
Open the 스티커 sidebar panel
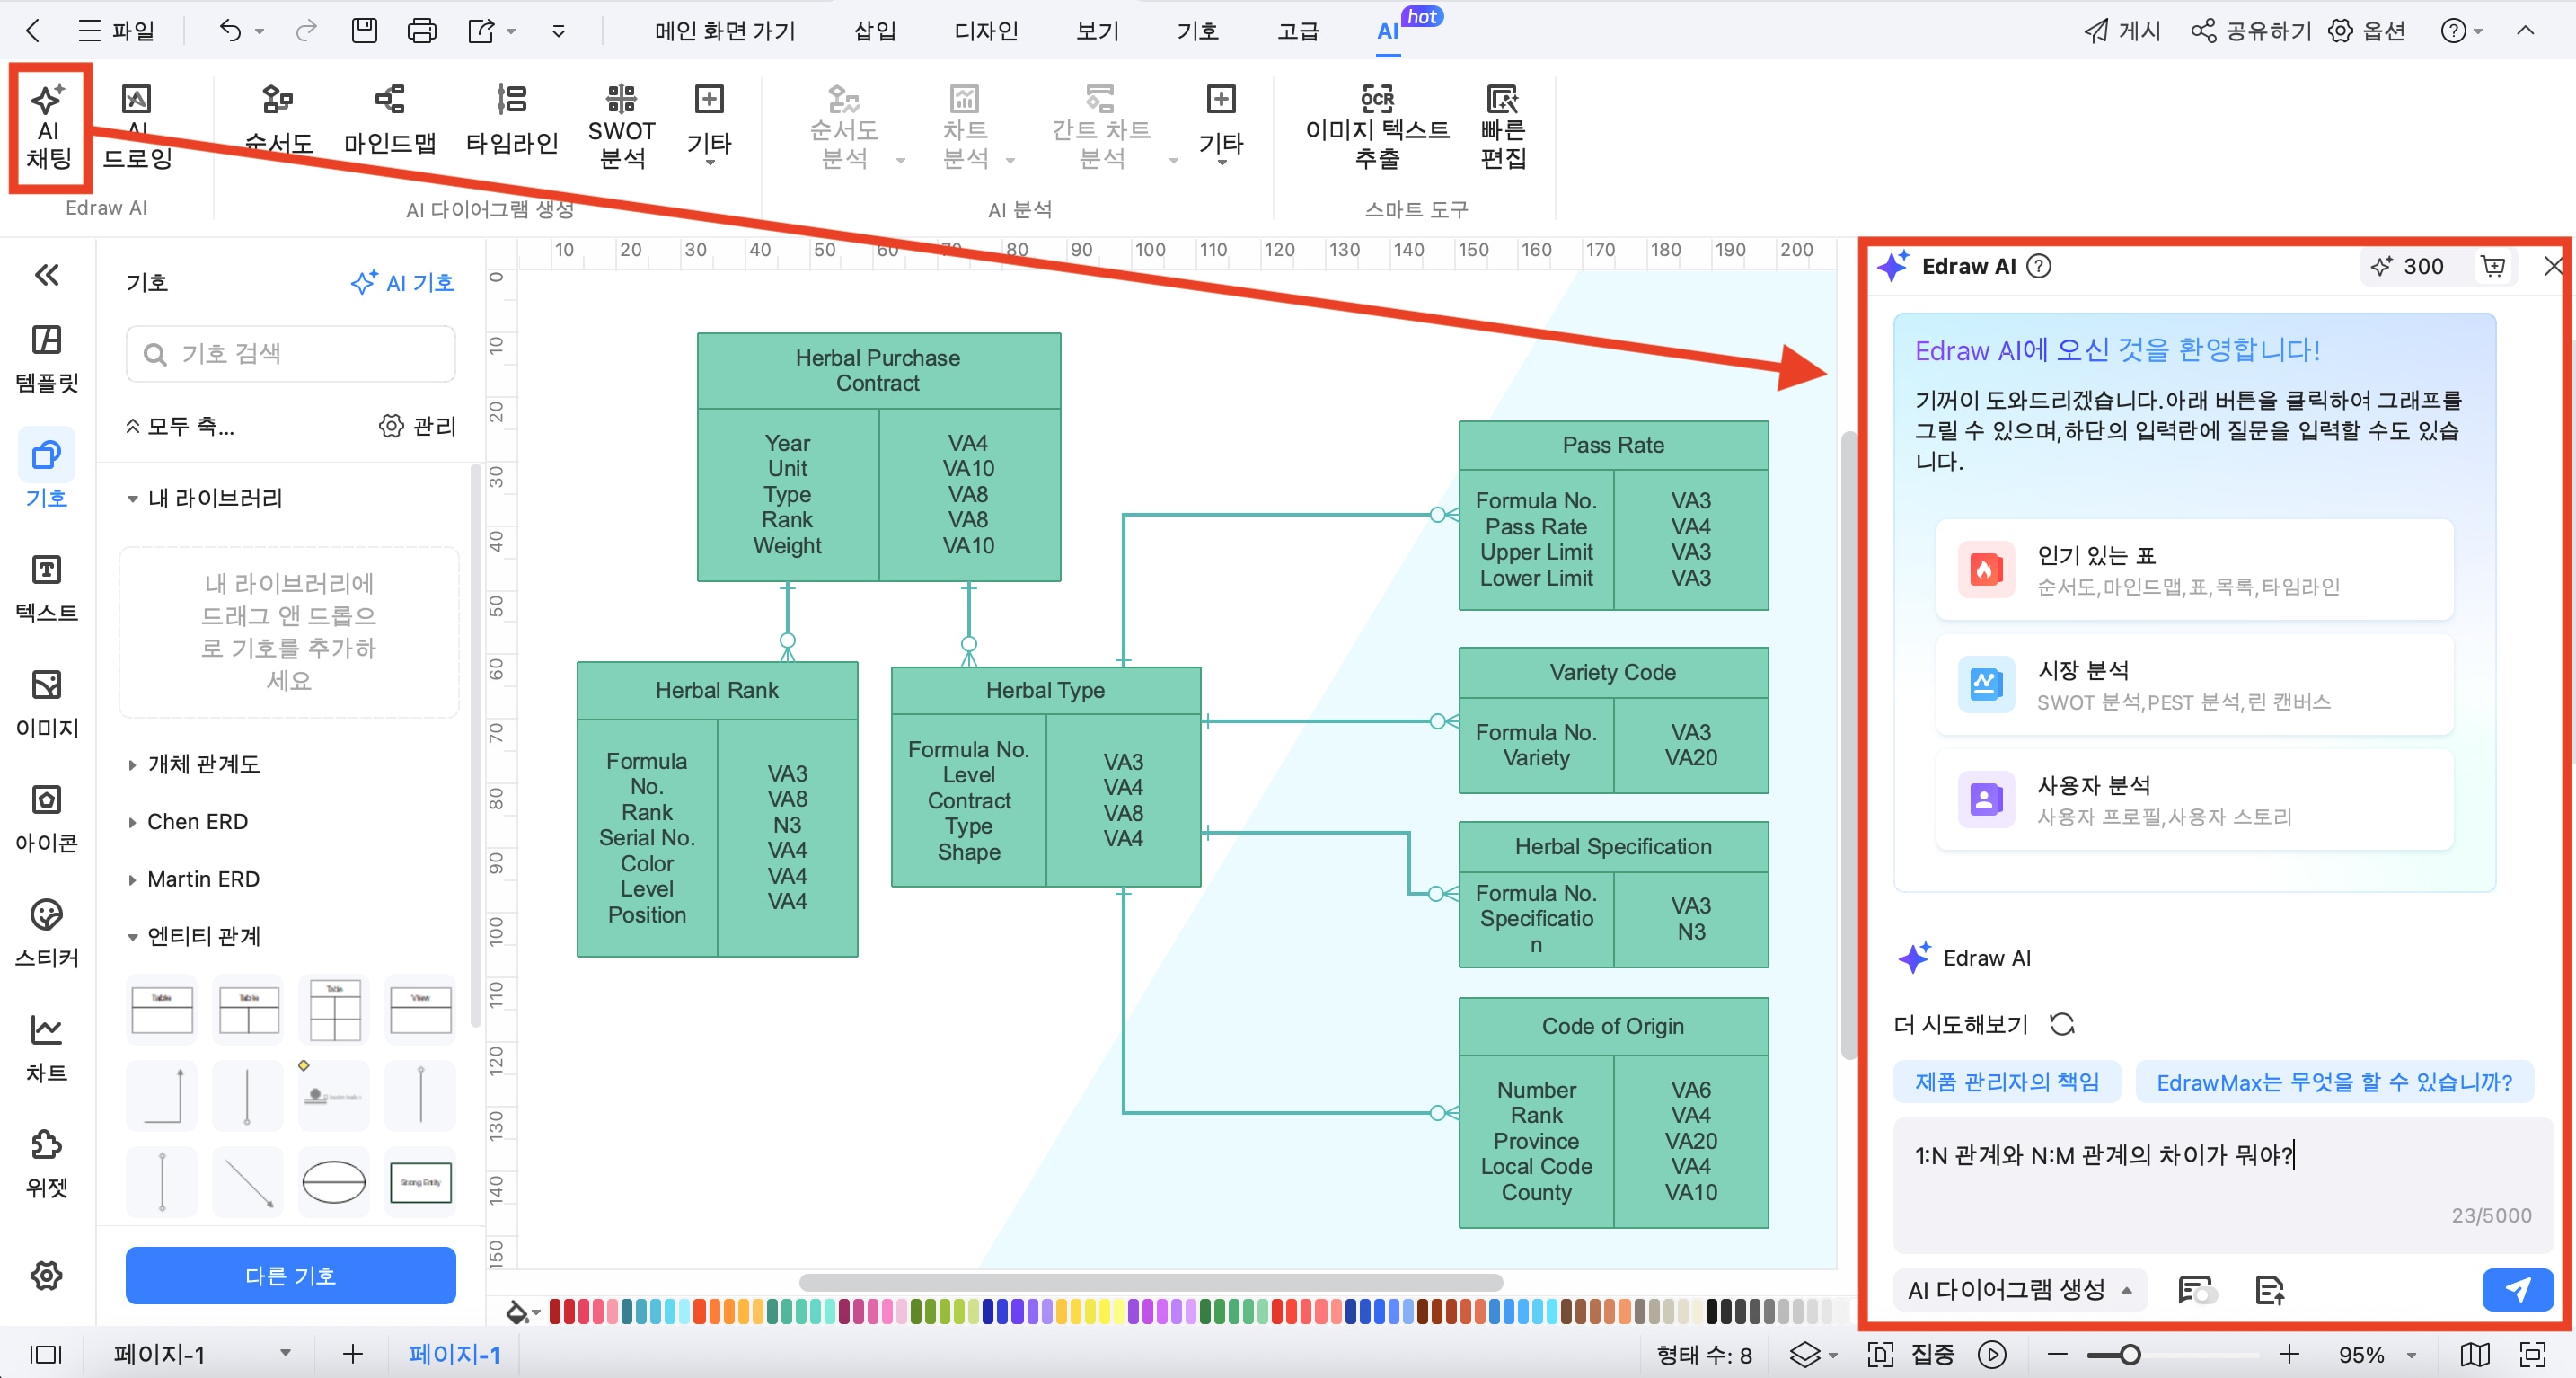click(x=46, y=932)
